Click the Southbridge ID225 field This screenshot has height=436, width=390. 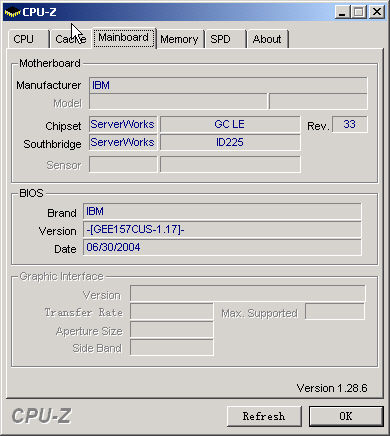pos(230,142)
